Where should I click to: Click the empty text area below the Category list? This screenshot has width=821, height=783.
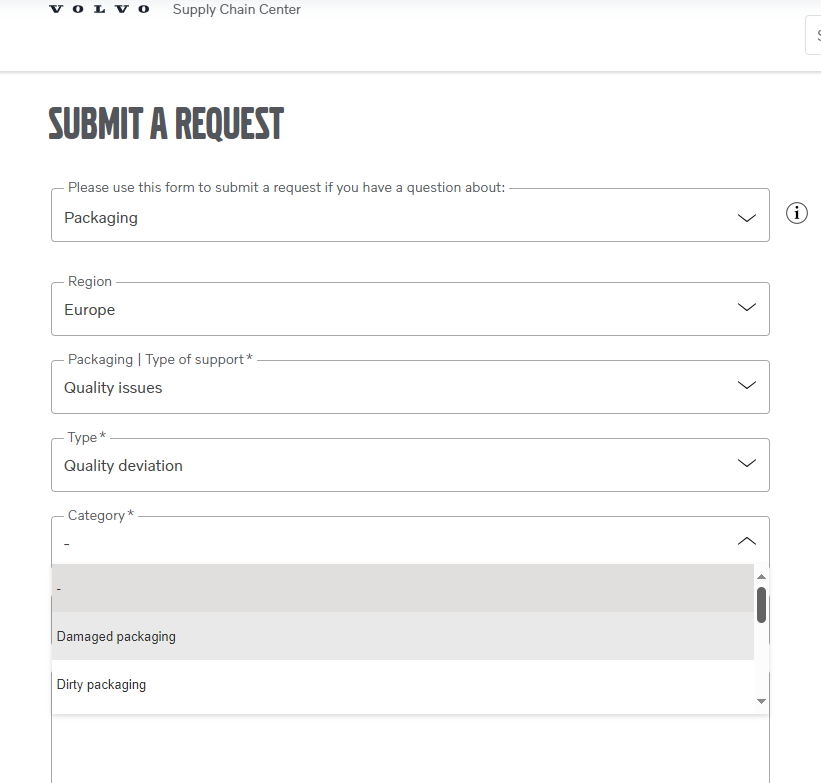click(410, 749)
